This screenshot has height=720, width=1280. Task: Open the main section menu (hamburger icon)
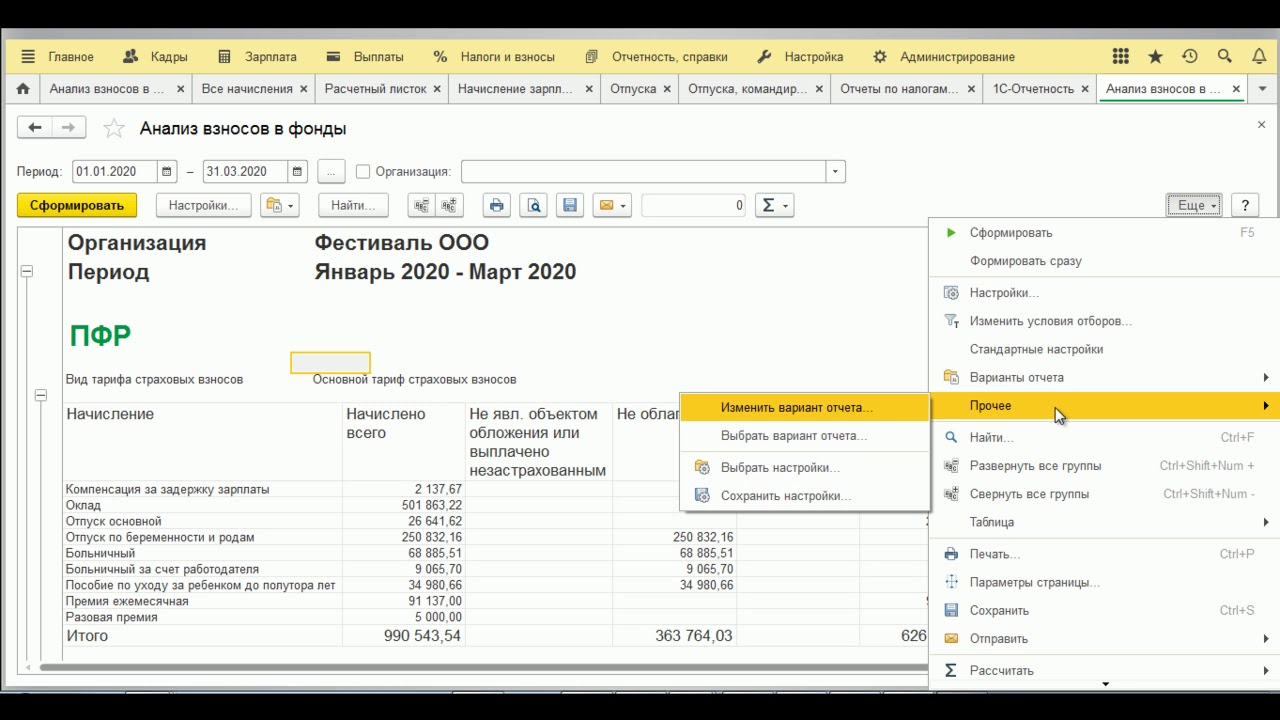[28, 57]
